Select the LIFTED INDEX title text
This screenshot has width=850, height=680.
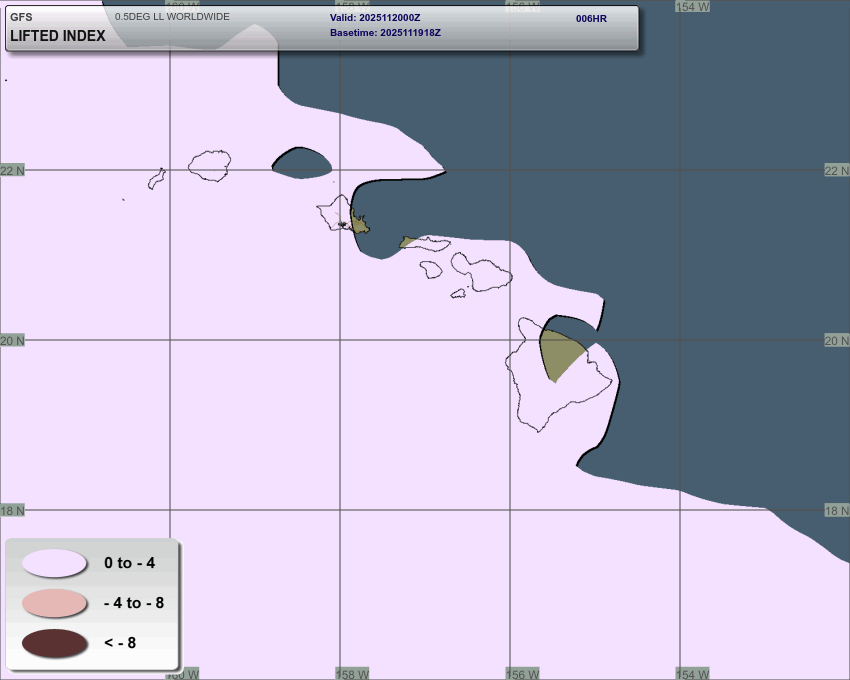click(x=57, y=36)
